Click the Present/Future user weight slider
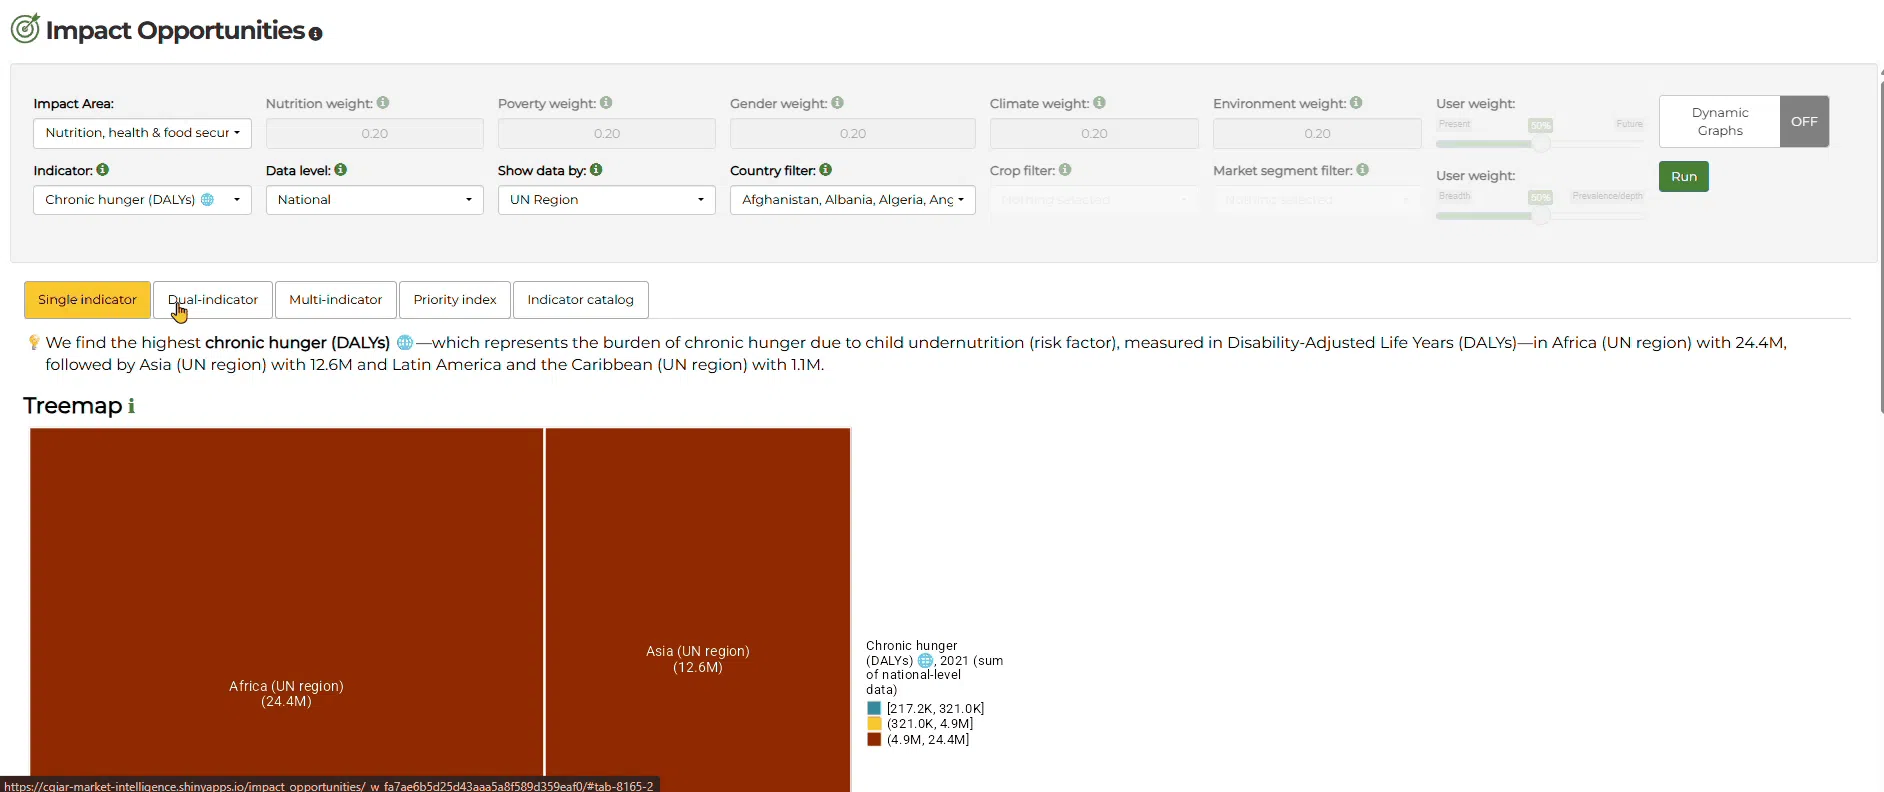Viewport: 1884px width, 792px height. tap(1540, 144)
